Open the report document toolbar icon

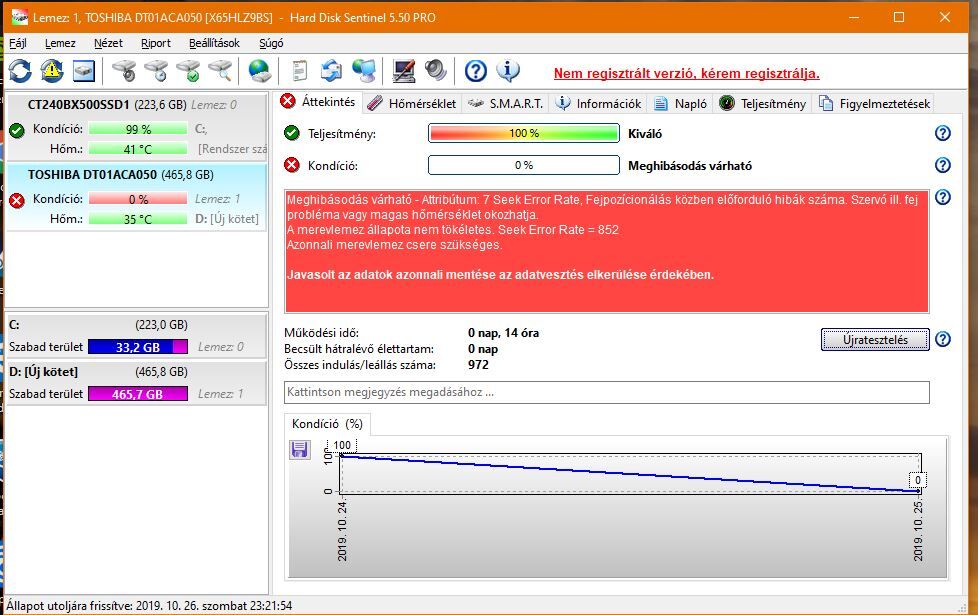(299, 71)
